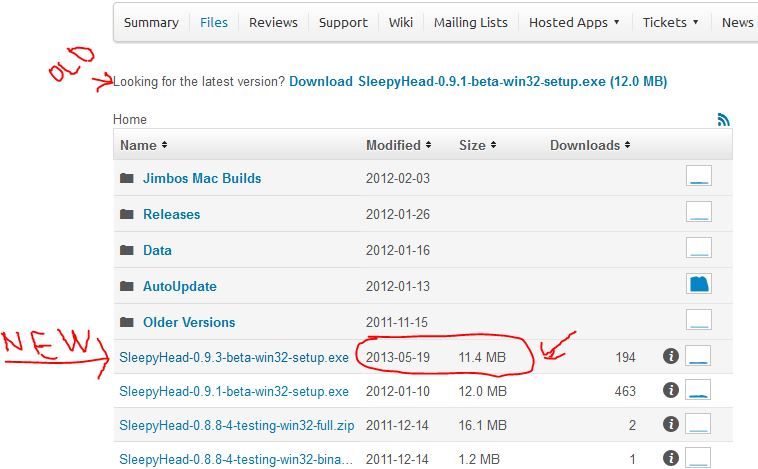The height and width of the screenshot is (469, 758).
Task: Click folder icon beside Releases
Action: [127, 214]
